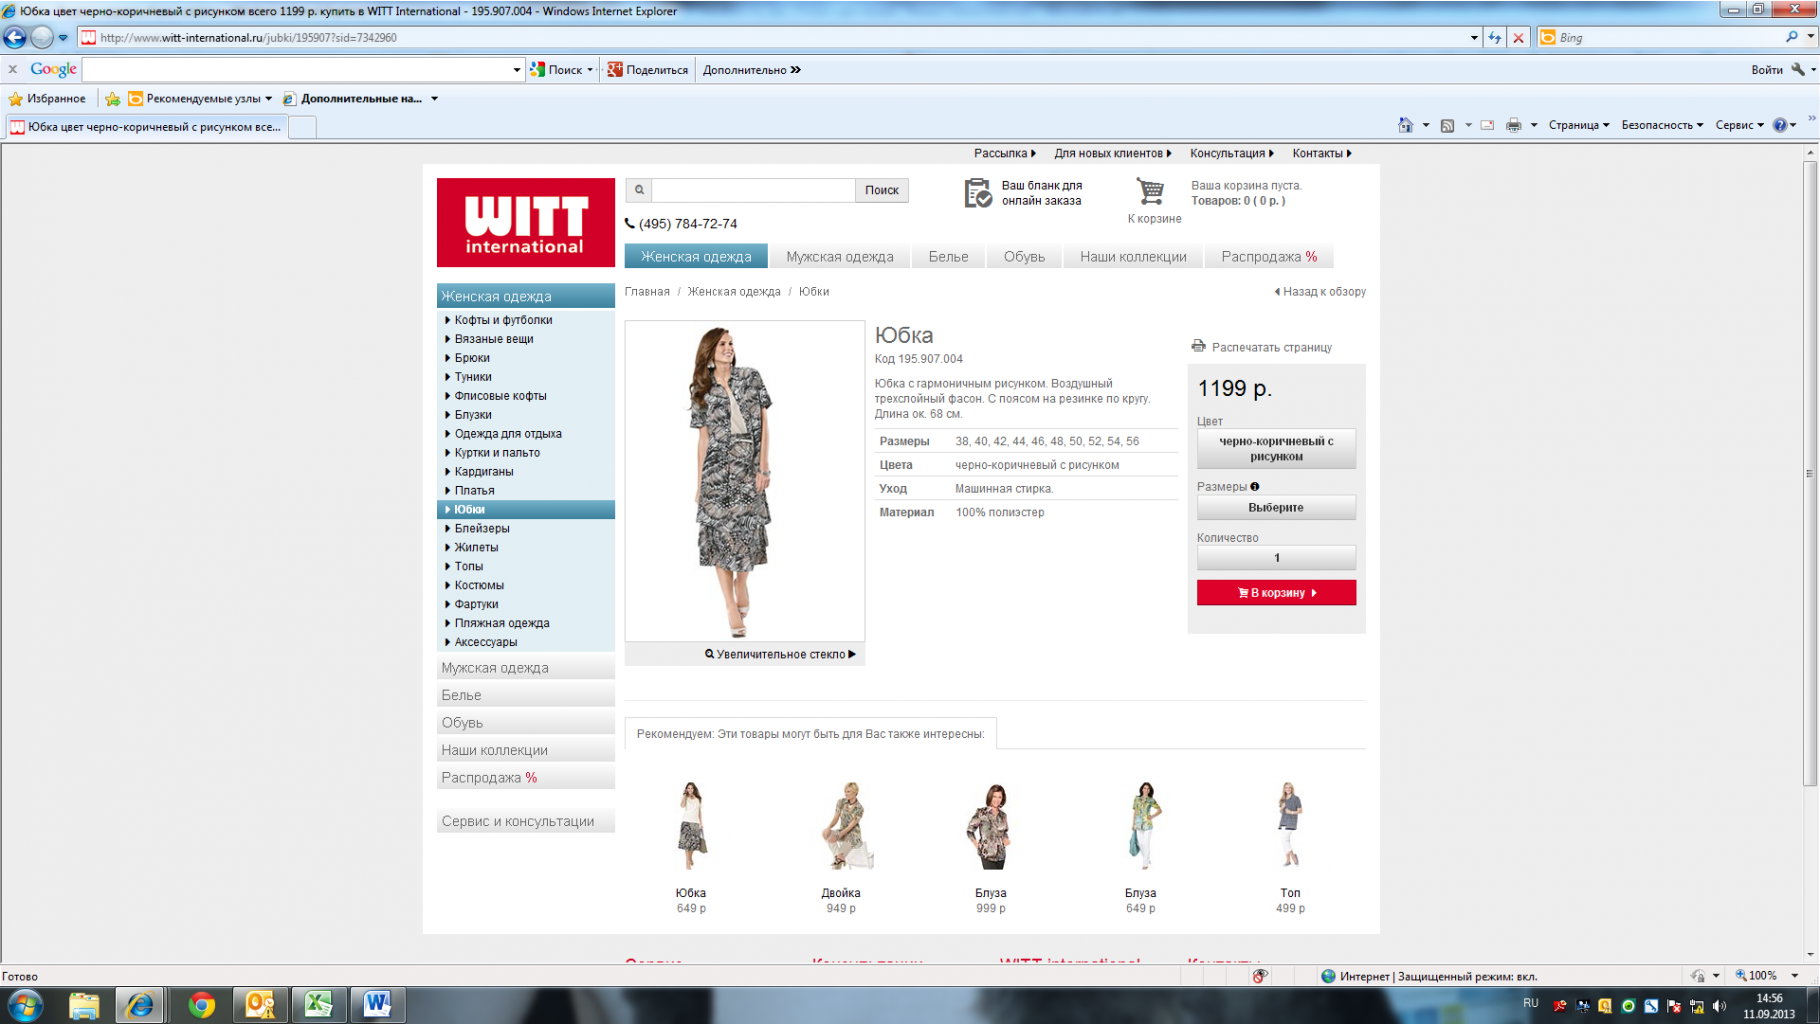1820x1024 pixels.
Task: Expand the Рассылка top menu
Action: (1005, 153)
